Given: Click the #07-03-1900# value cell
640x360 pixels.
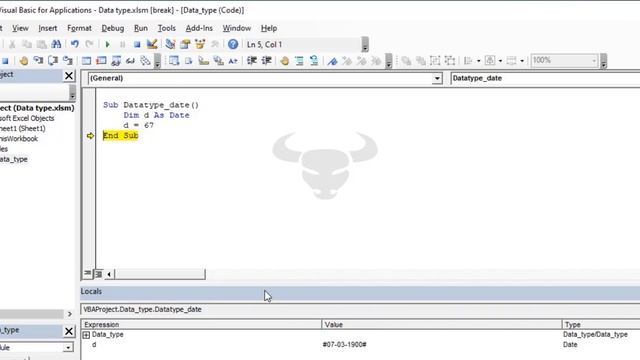Looking at the screenshot, I should [x=344, y=345].
